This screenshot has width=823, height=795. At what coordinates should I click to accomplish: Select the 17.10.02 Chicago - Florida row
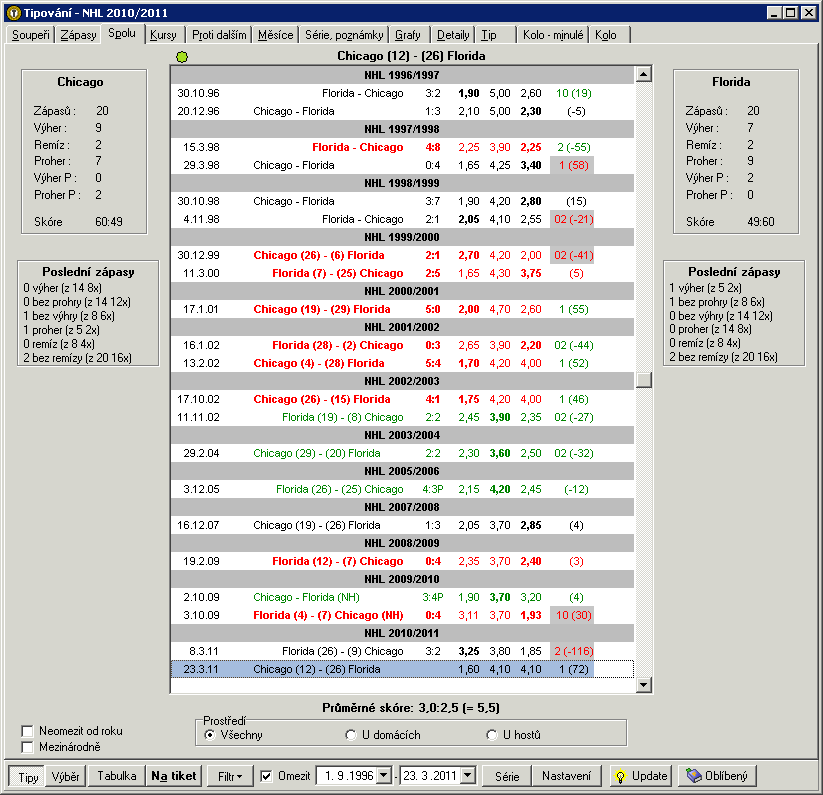[x=402, y=399]
